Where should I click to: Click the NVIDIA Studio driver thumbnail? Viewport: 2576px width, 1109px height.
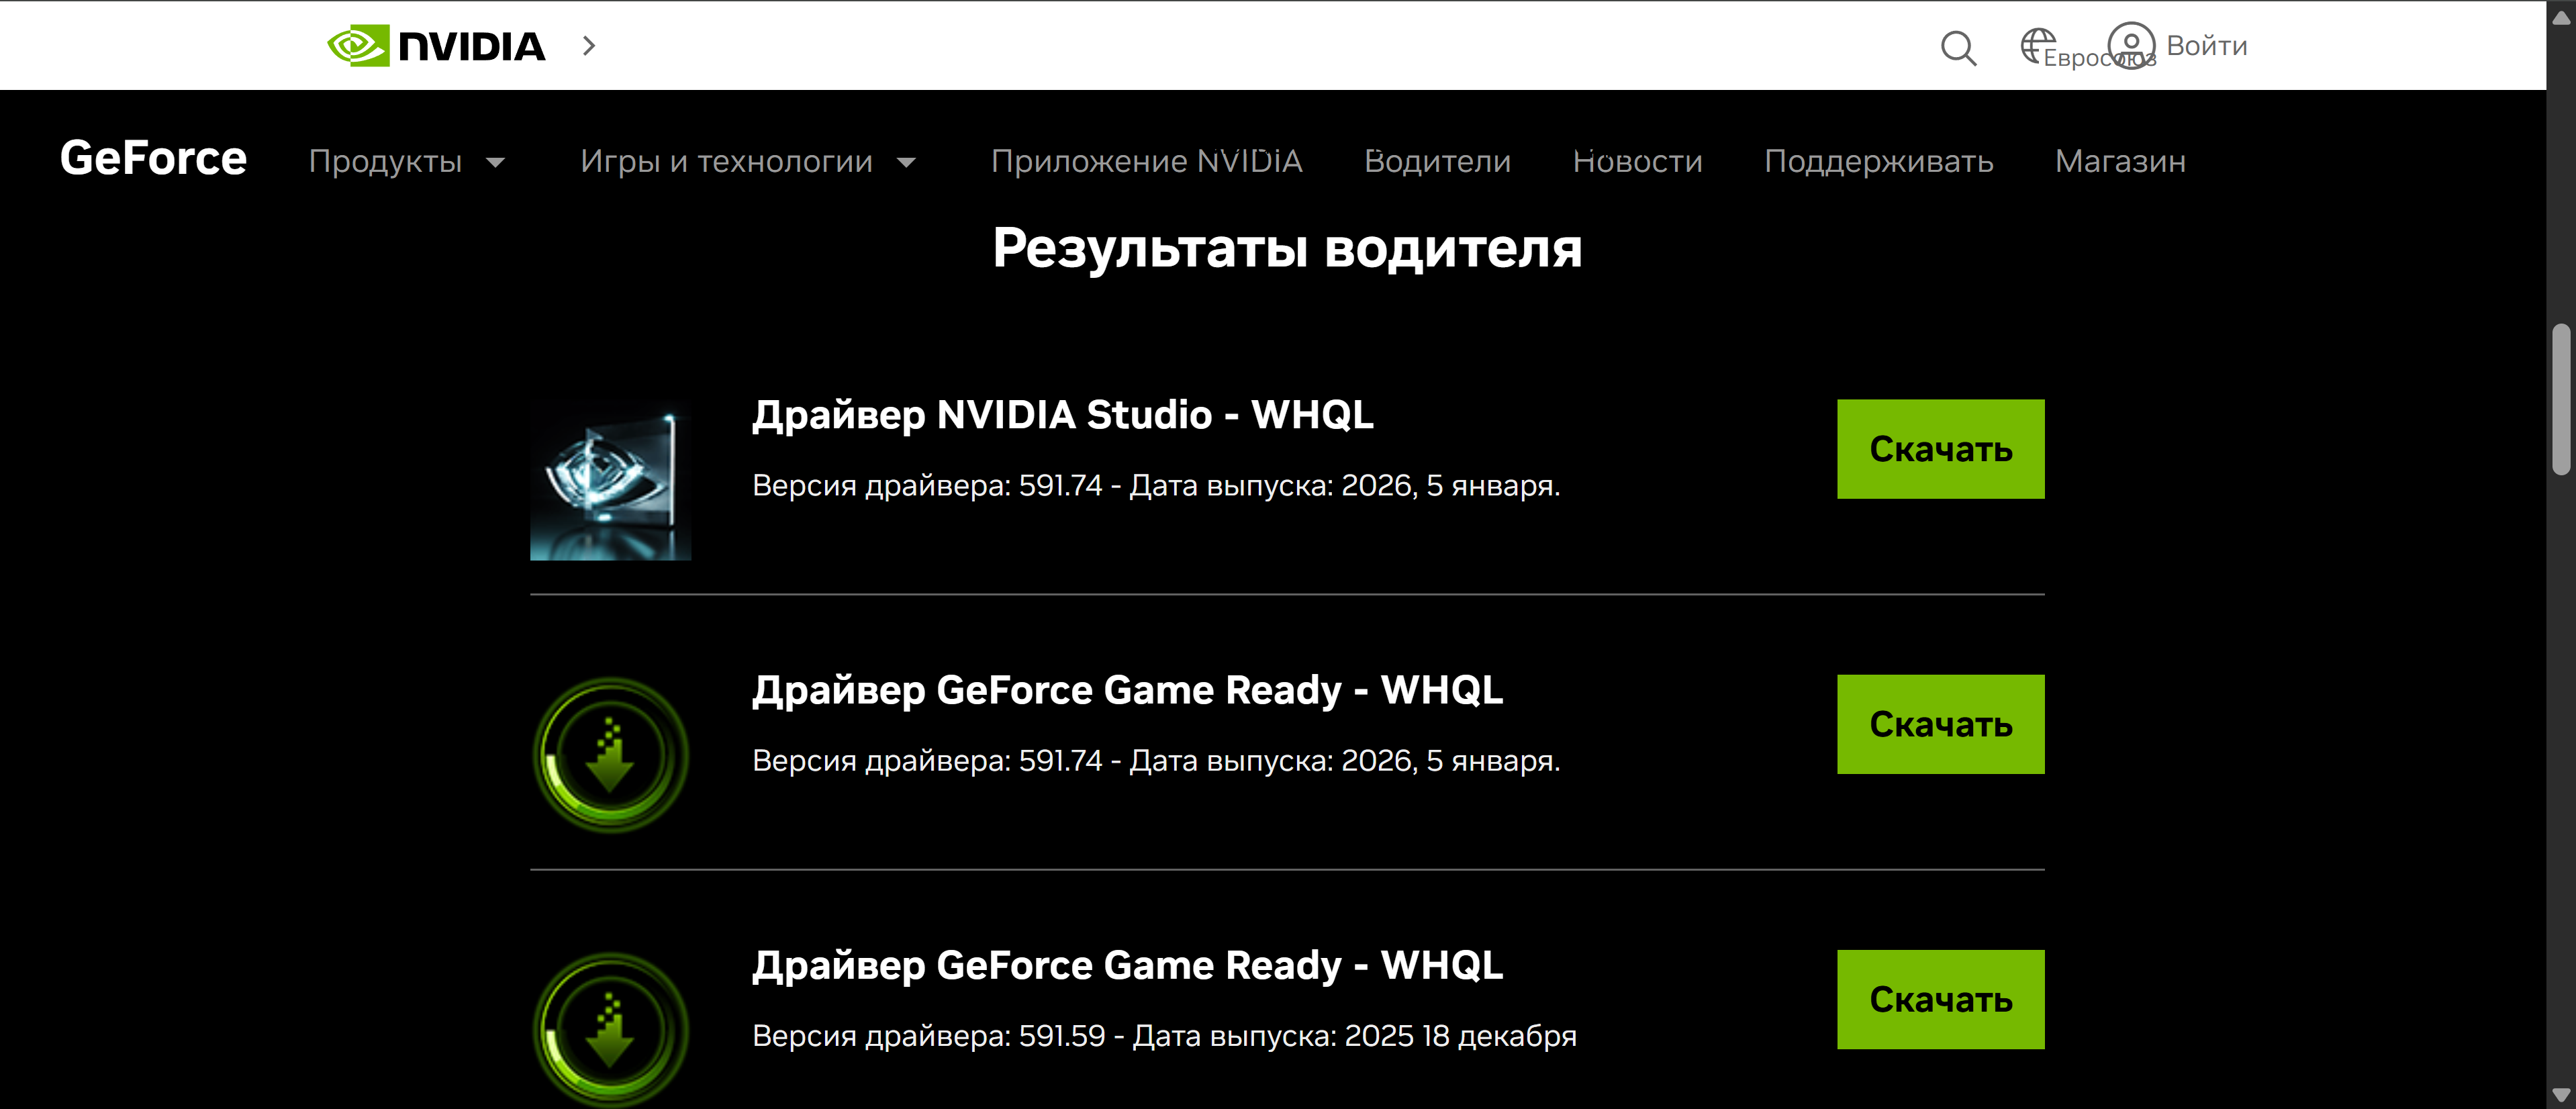pyautogui.click(x=610, y=481)
